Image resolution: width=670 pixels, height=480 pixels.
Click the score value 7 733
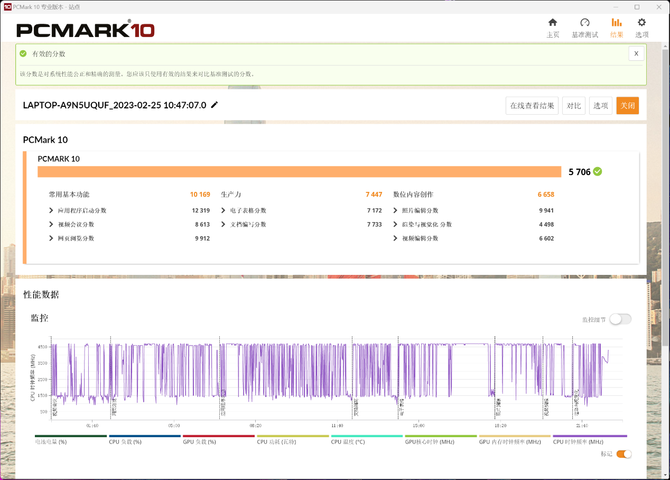[374, 224]
